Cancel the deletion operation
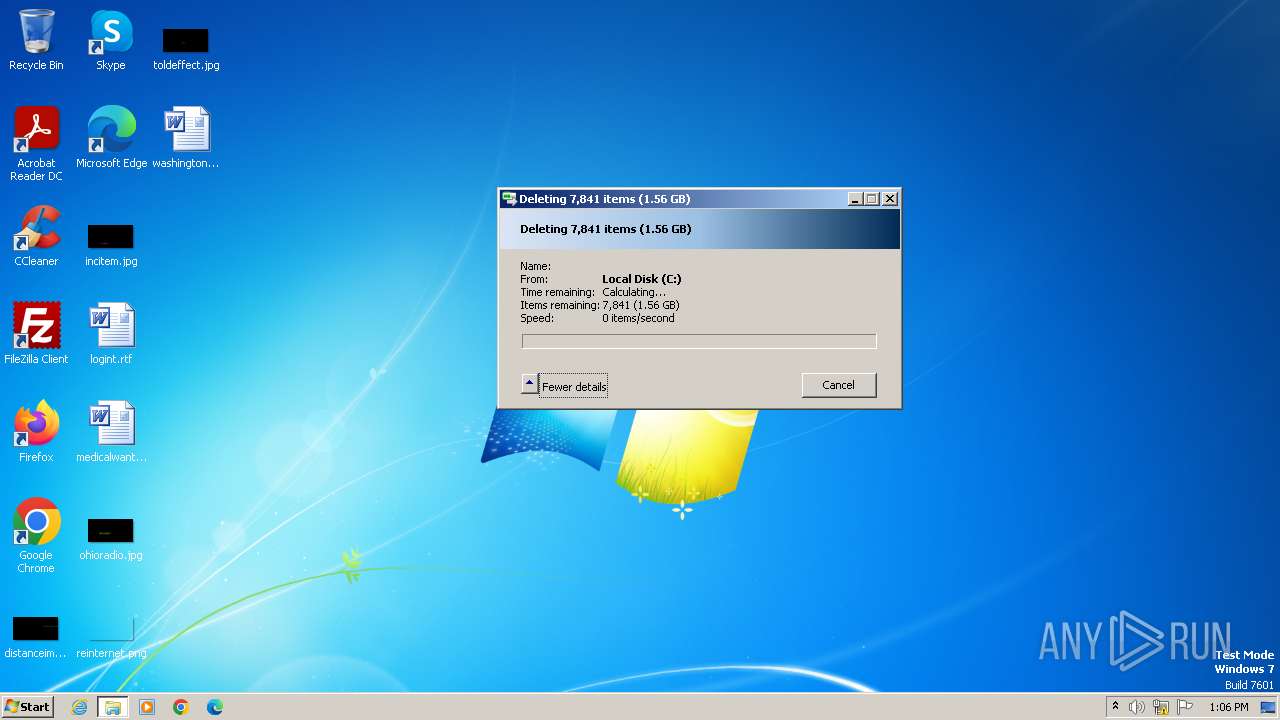1280x720 pixels. click(838, 385)
